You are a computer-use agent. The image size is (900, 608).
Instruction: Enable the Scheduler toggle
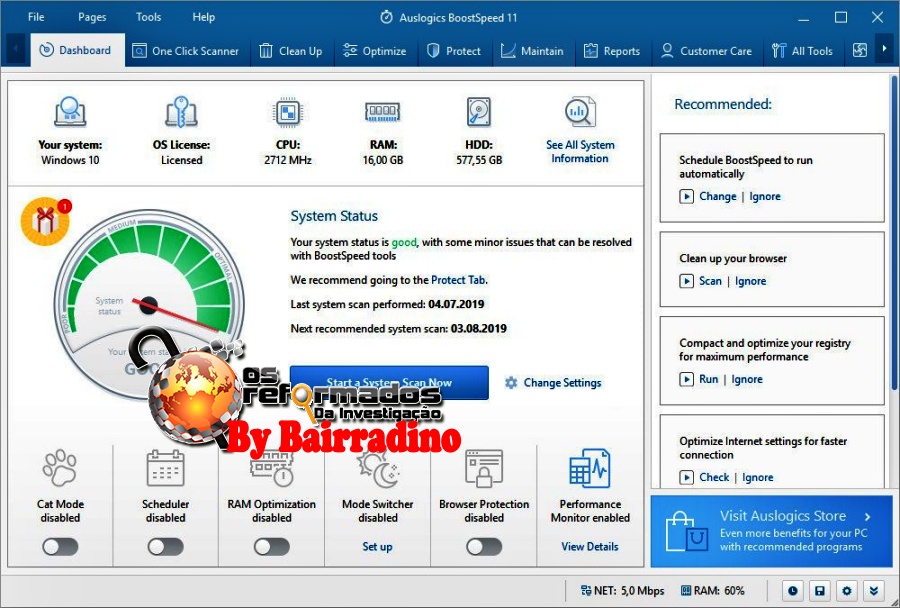165,547
